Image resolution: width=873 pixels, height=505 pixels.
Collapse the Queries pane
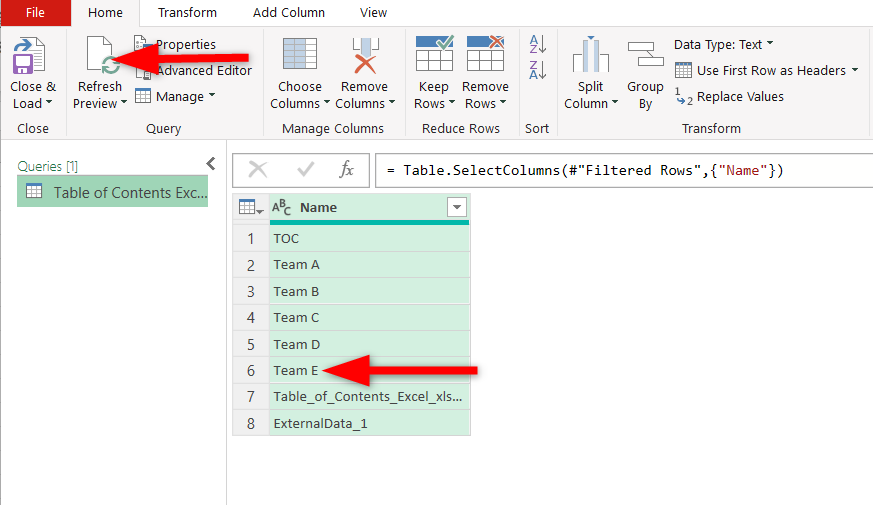click(x=210, y=164)
